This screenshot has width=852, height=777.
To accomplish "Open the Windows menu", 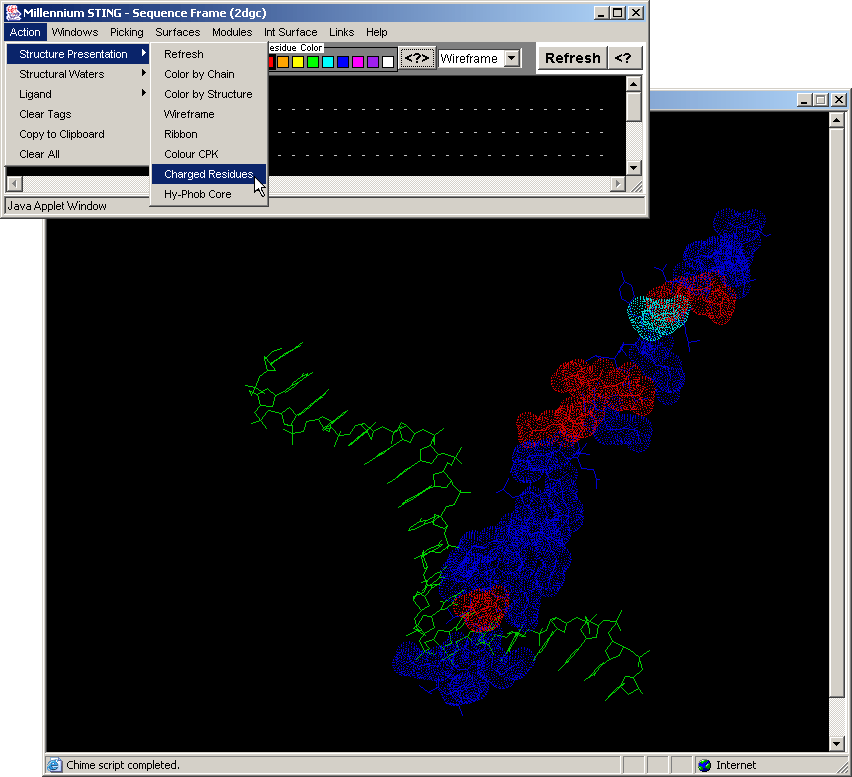I will click(75, 32).
